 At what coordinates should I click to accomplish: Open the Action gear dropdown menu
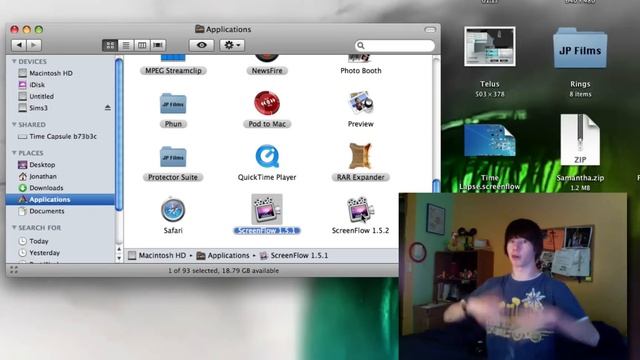[x=232, y=45]
